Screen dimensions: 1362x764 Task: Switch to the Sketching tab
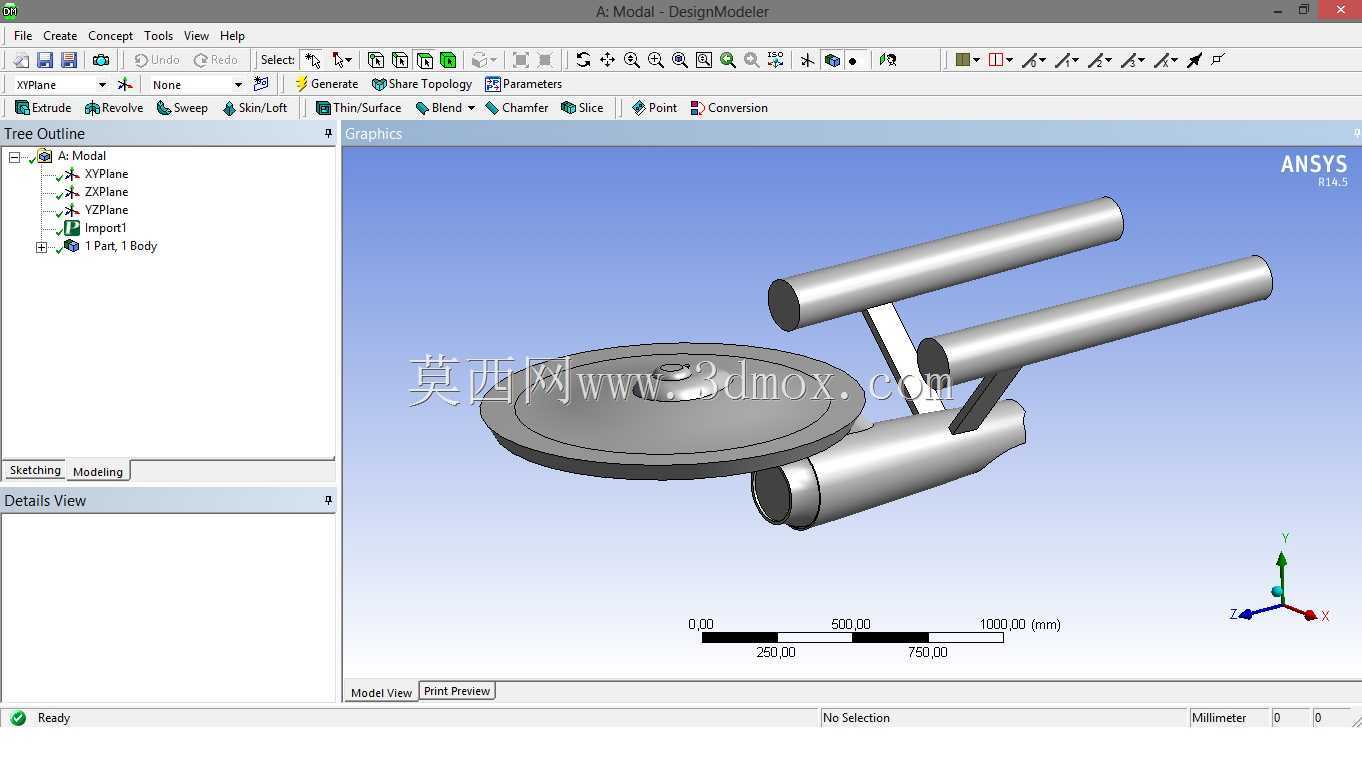[35, 470]
